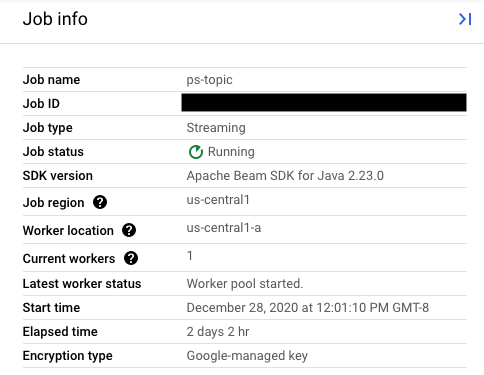Click the Job ID label
Screen dimensions: 484x375
pyautogui.click(x=41, y=104)
